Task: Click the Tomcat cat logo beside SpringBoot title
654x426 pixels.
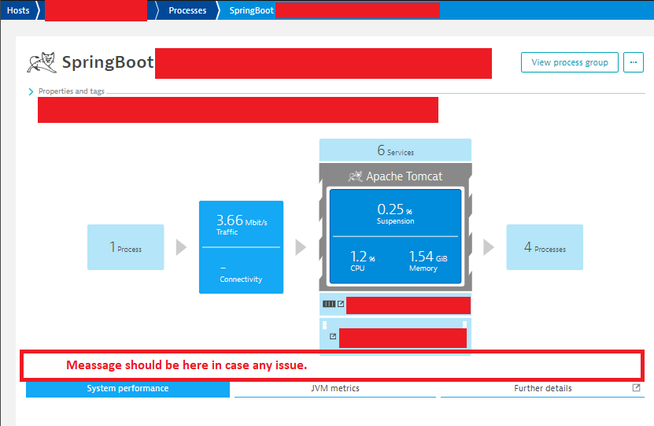Action: (x=42, y=63)
